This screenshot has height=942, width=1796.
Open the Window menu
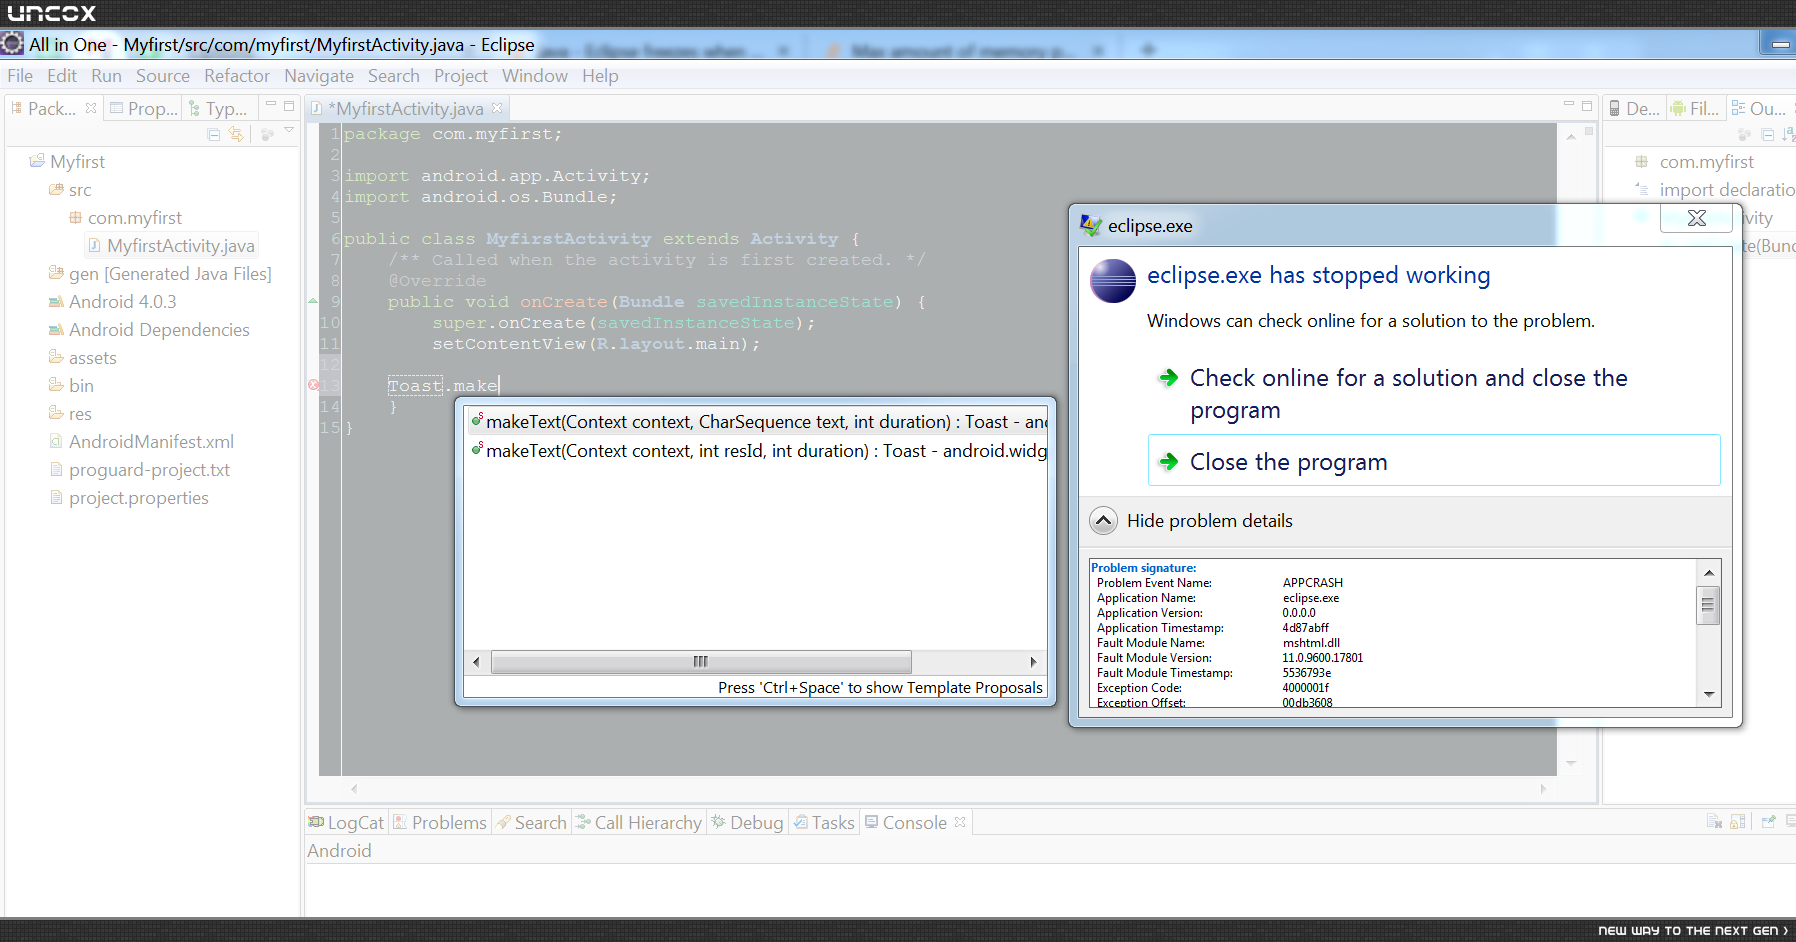pos(535,76)
